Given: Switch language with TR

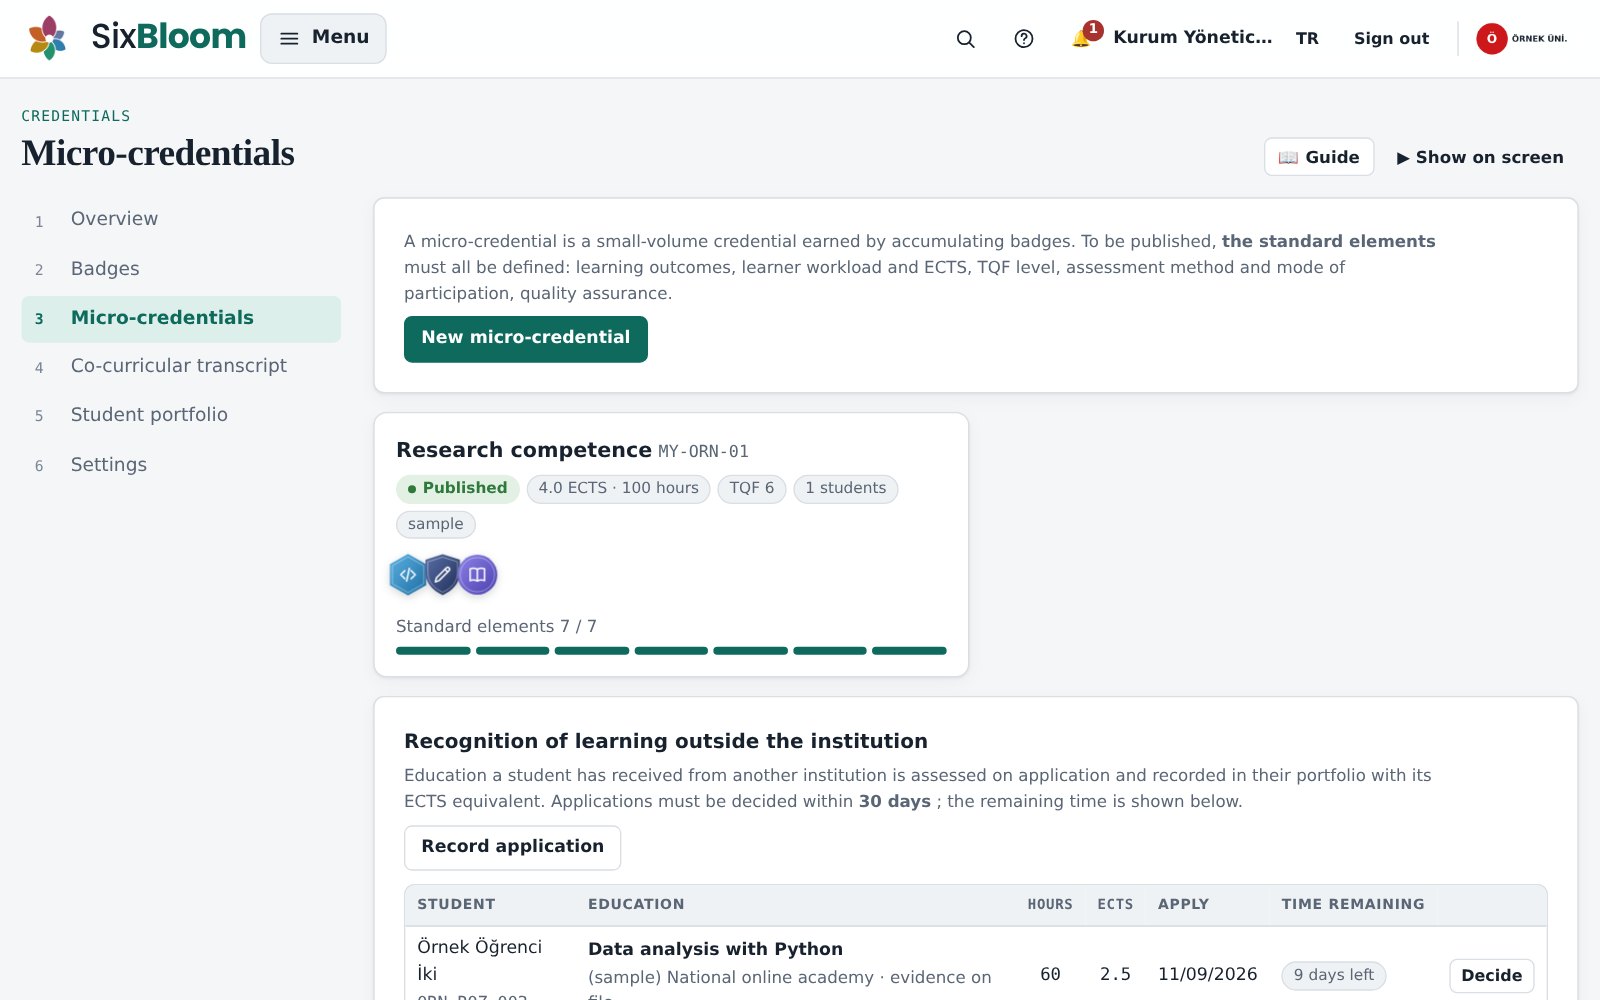Looking at the screenshot, I should point(1307,38).
